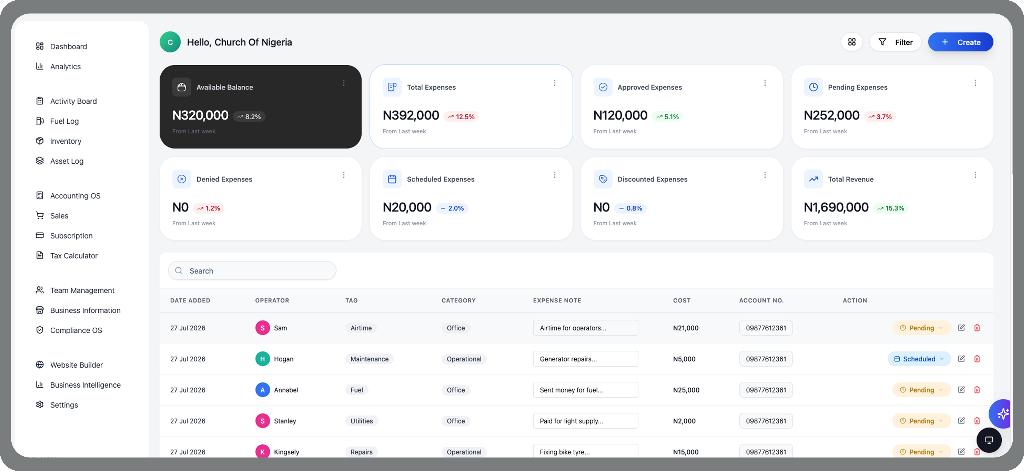
Task: Click the Total Expenses icon
Action: pos(392,87)
